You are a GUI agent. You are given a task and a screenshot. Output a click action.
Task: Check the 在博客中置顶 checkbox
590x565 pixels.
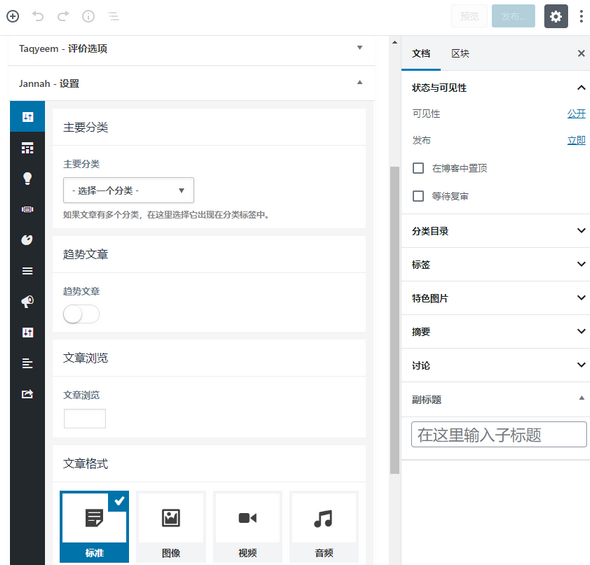pos(418,168)
